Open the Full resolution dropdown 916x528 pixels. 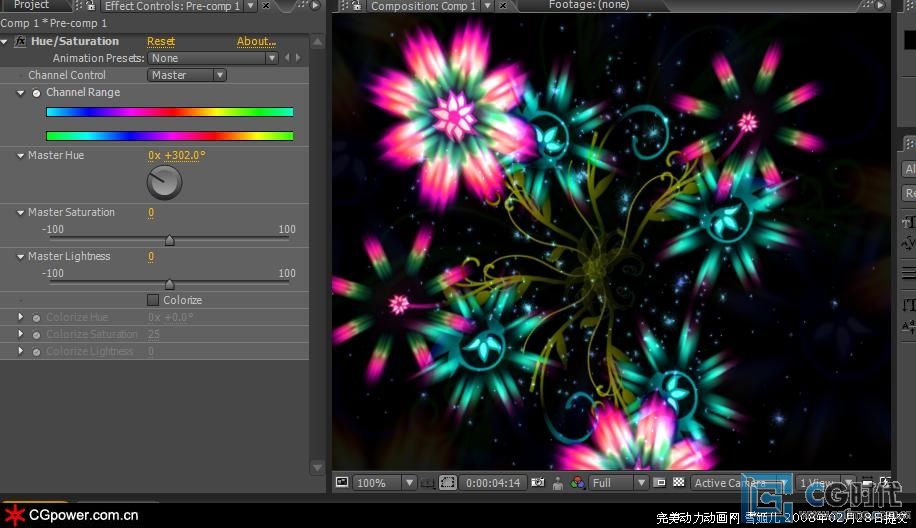click(618, 483)
